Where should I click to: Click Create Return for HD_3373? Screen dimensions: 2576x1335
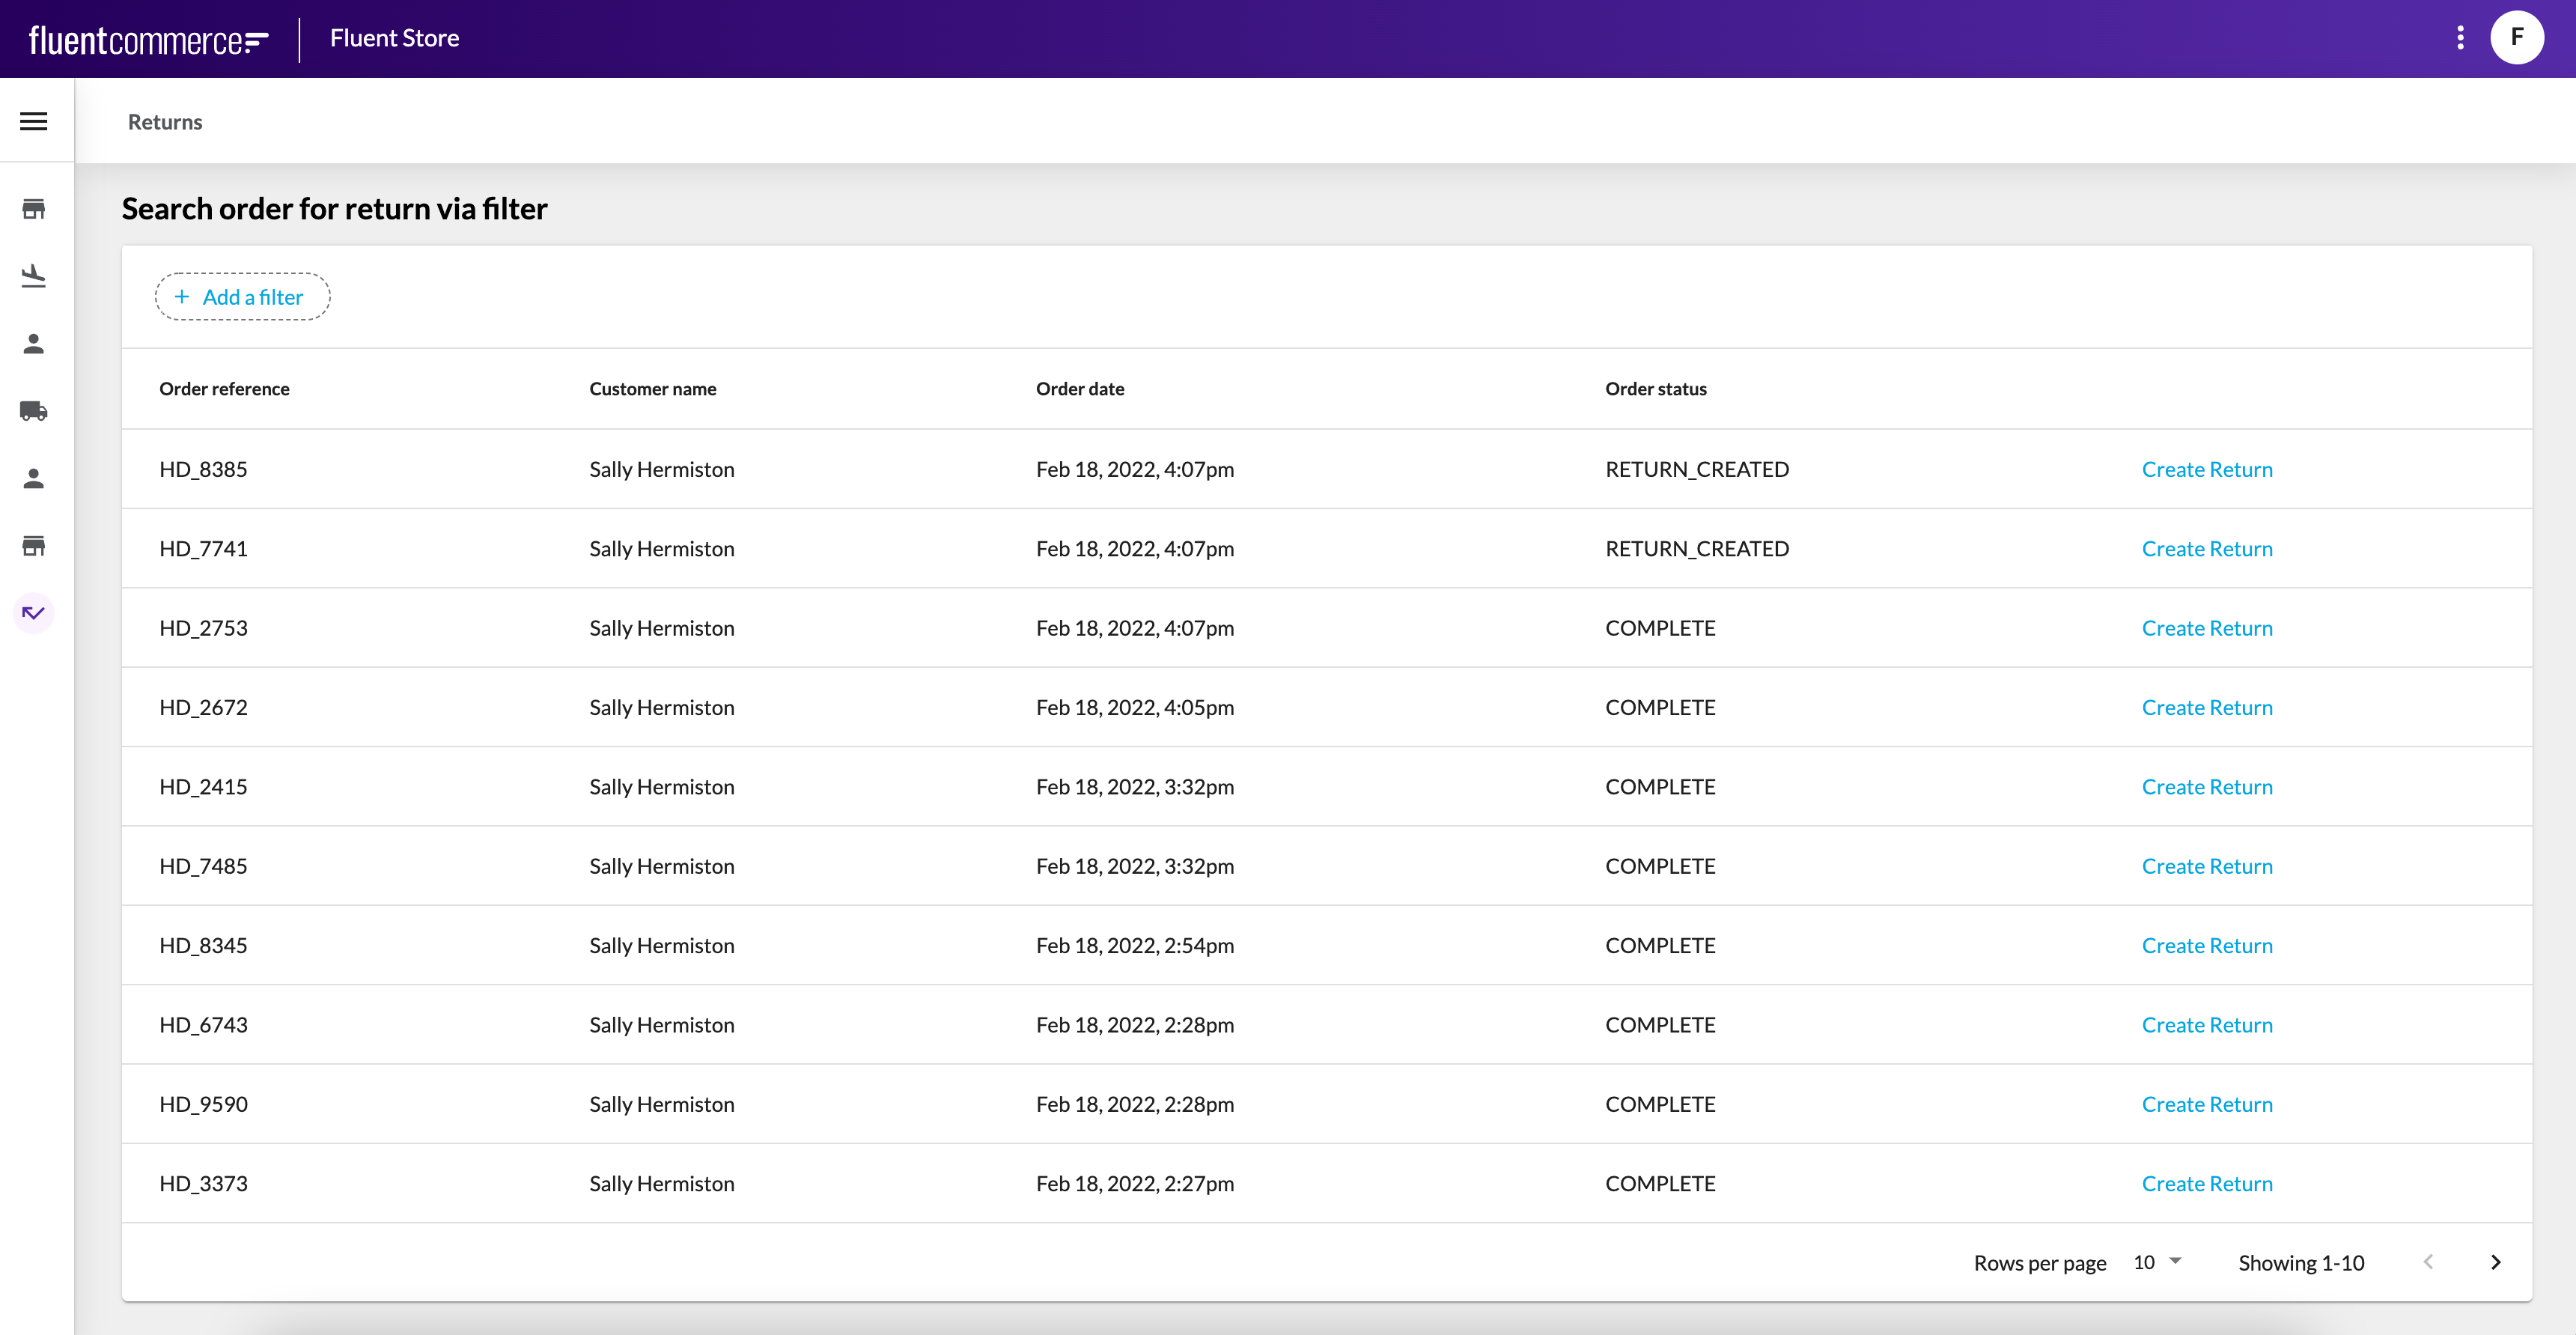tap(2206, 1183)
